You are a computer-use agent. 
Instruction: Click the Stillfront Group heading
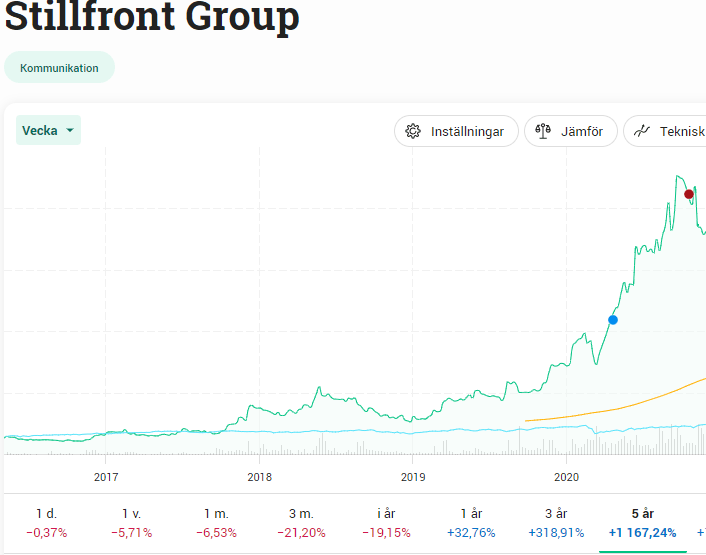(x=152, y=17)
